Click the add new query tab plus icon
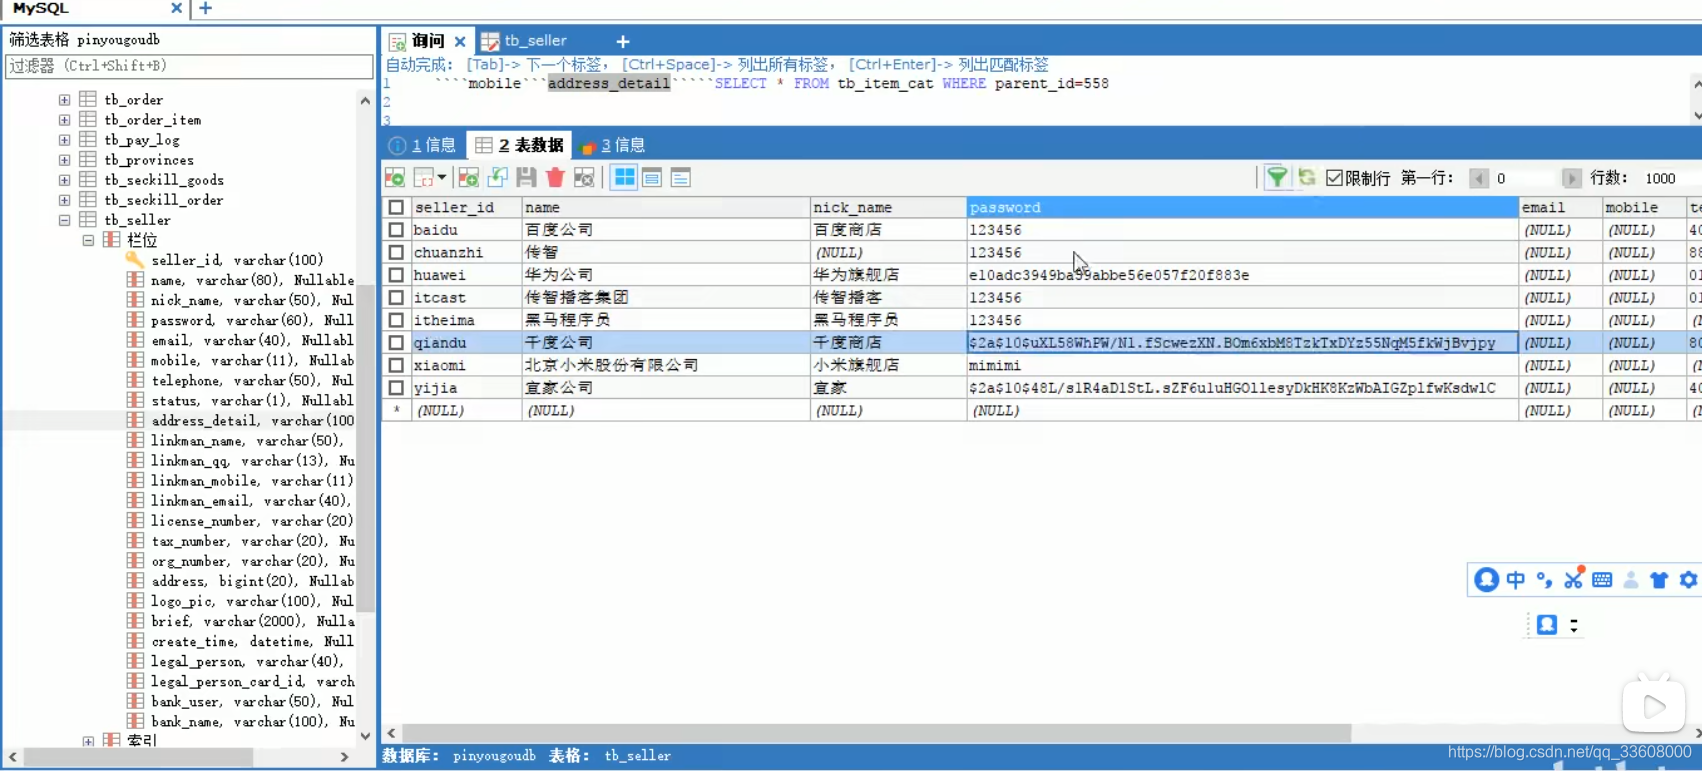The height and width of the screenshot is (771, 1702). tap(622, 41)
